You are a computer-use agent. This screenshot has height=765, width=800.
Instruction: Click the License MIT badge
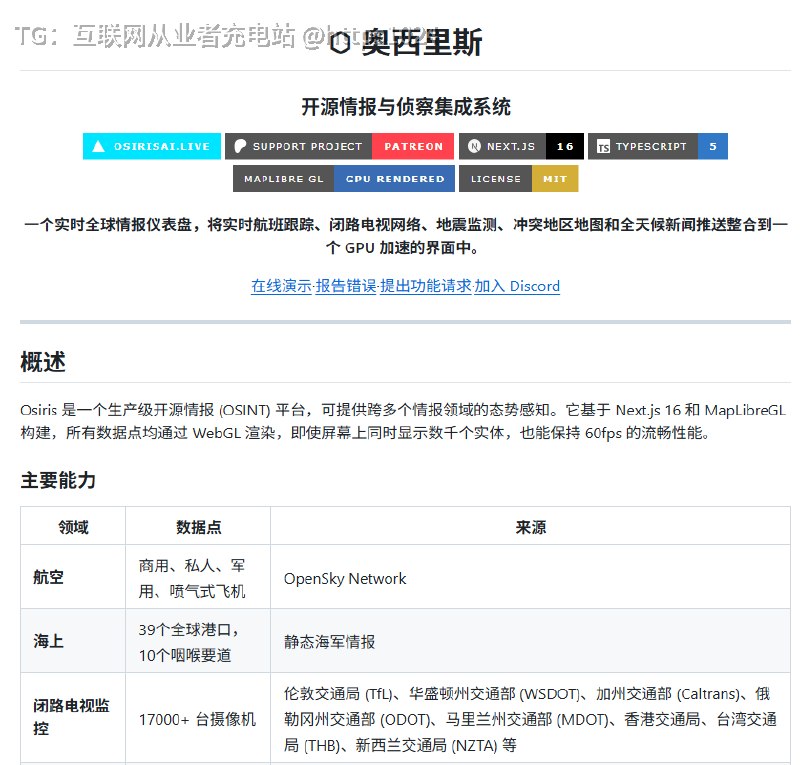[518, 179]
